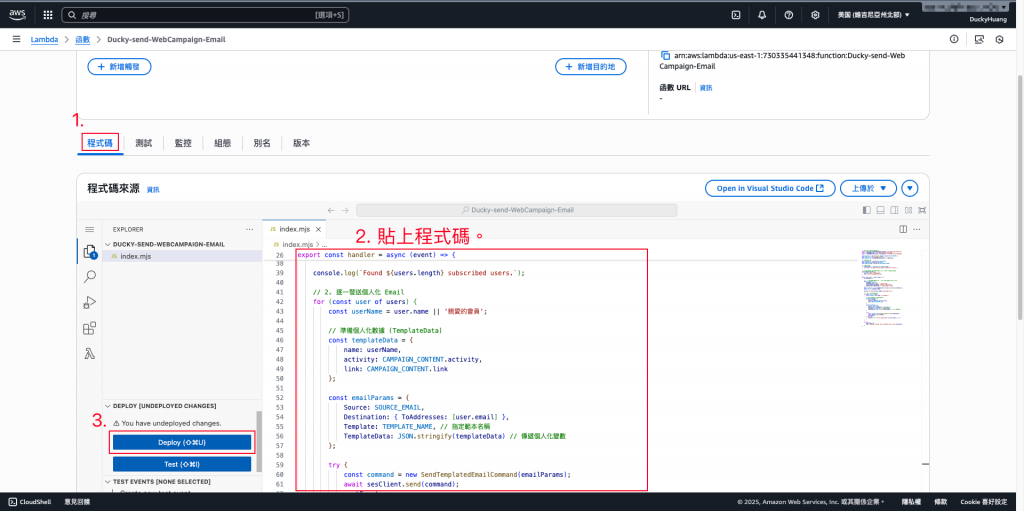Open the round arrow dropdown beside 上傳於
Image resolution: width=1024 pixels, height=511 pixels.
tap(910, 188)
